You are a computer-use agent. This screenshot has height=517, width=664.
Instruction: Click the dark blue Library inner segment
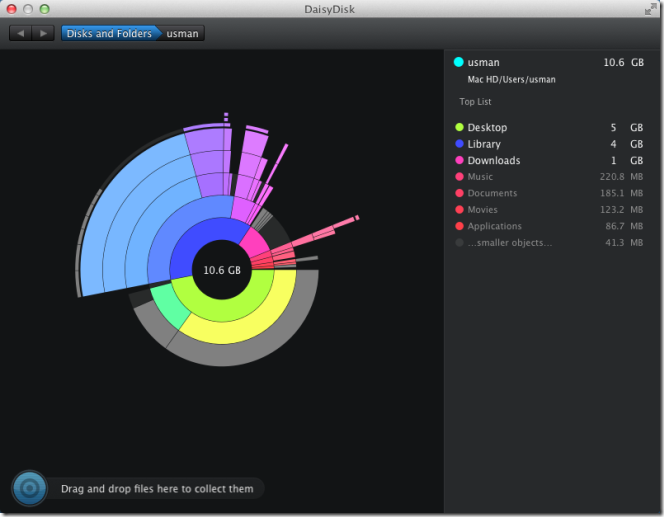195,243
